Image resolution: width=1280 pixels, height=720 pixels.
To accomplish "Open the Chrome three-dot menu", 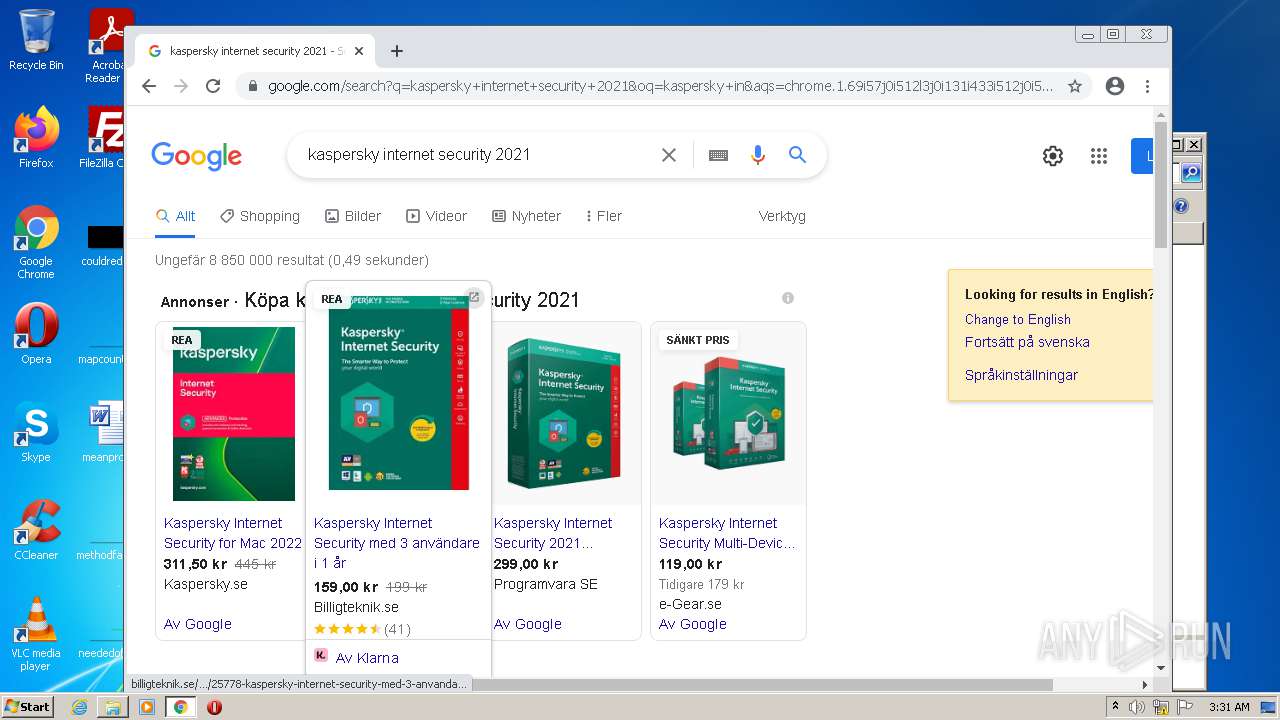I will point(1147,86).
